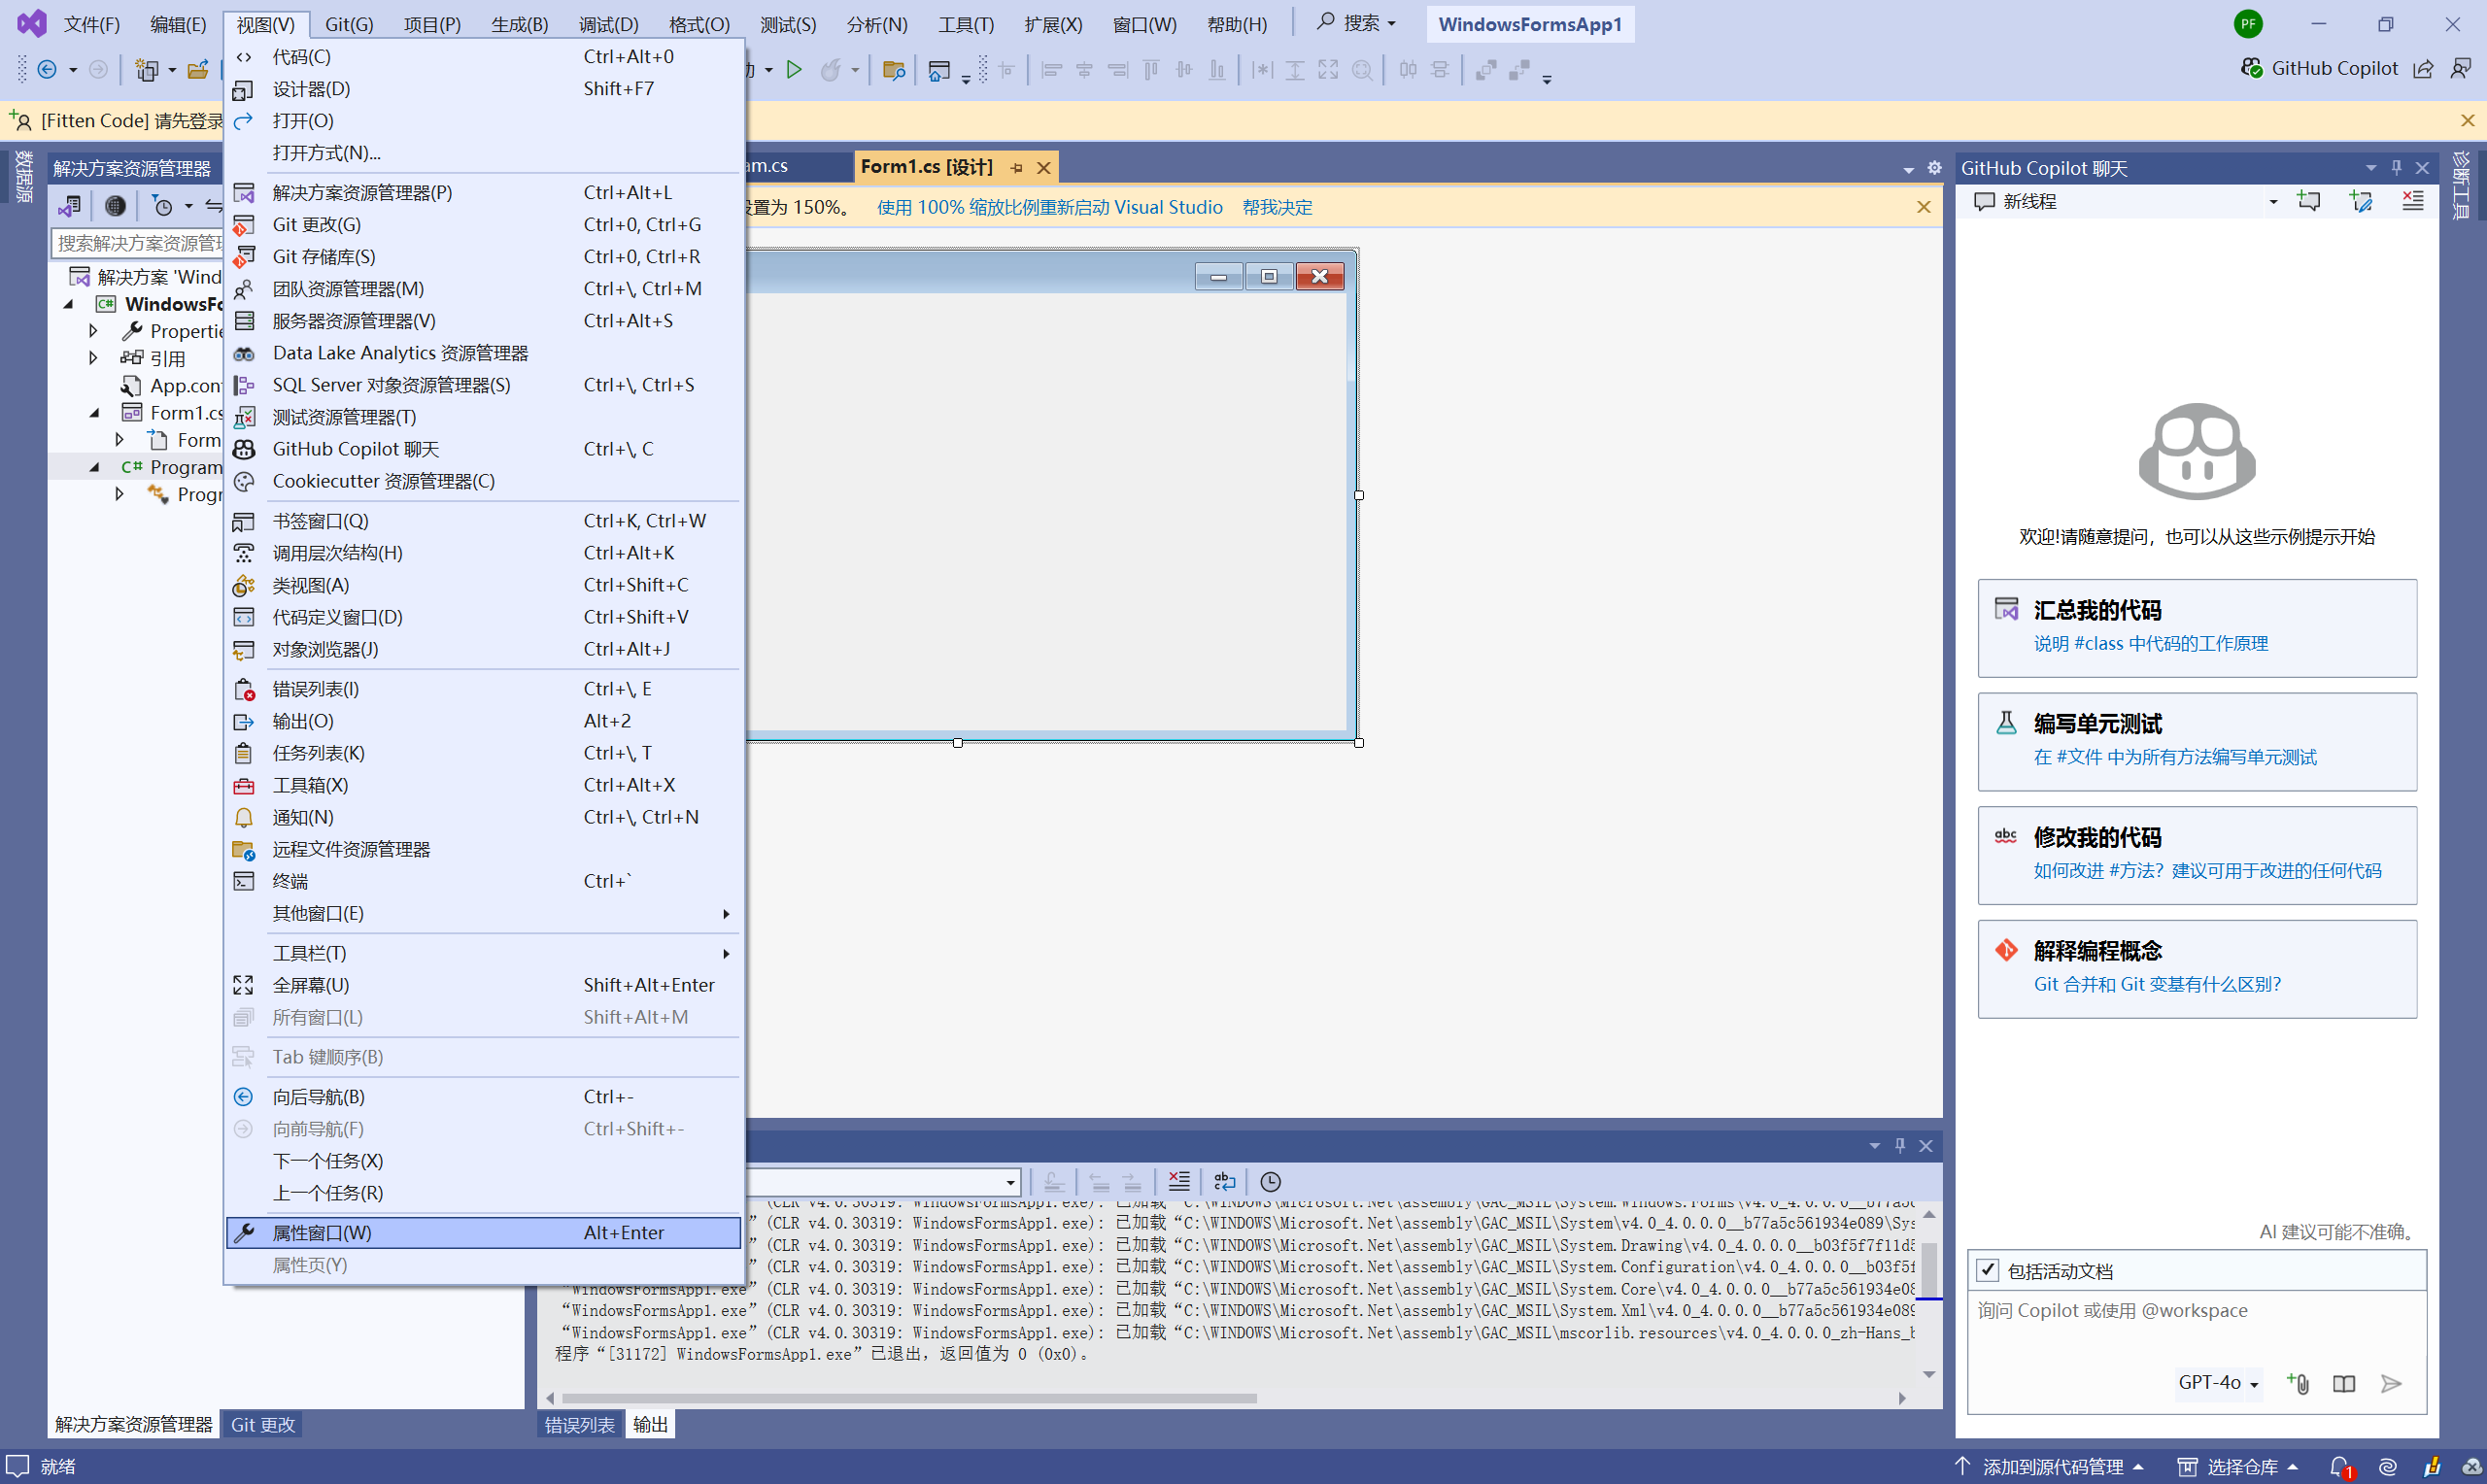Image resolution: width=2487 pixels, height=1484 pixels.
Task: Click Add to Source Control in status bar
Action: 2050,1466
